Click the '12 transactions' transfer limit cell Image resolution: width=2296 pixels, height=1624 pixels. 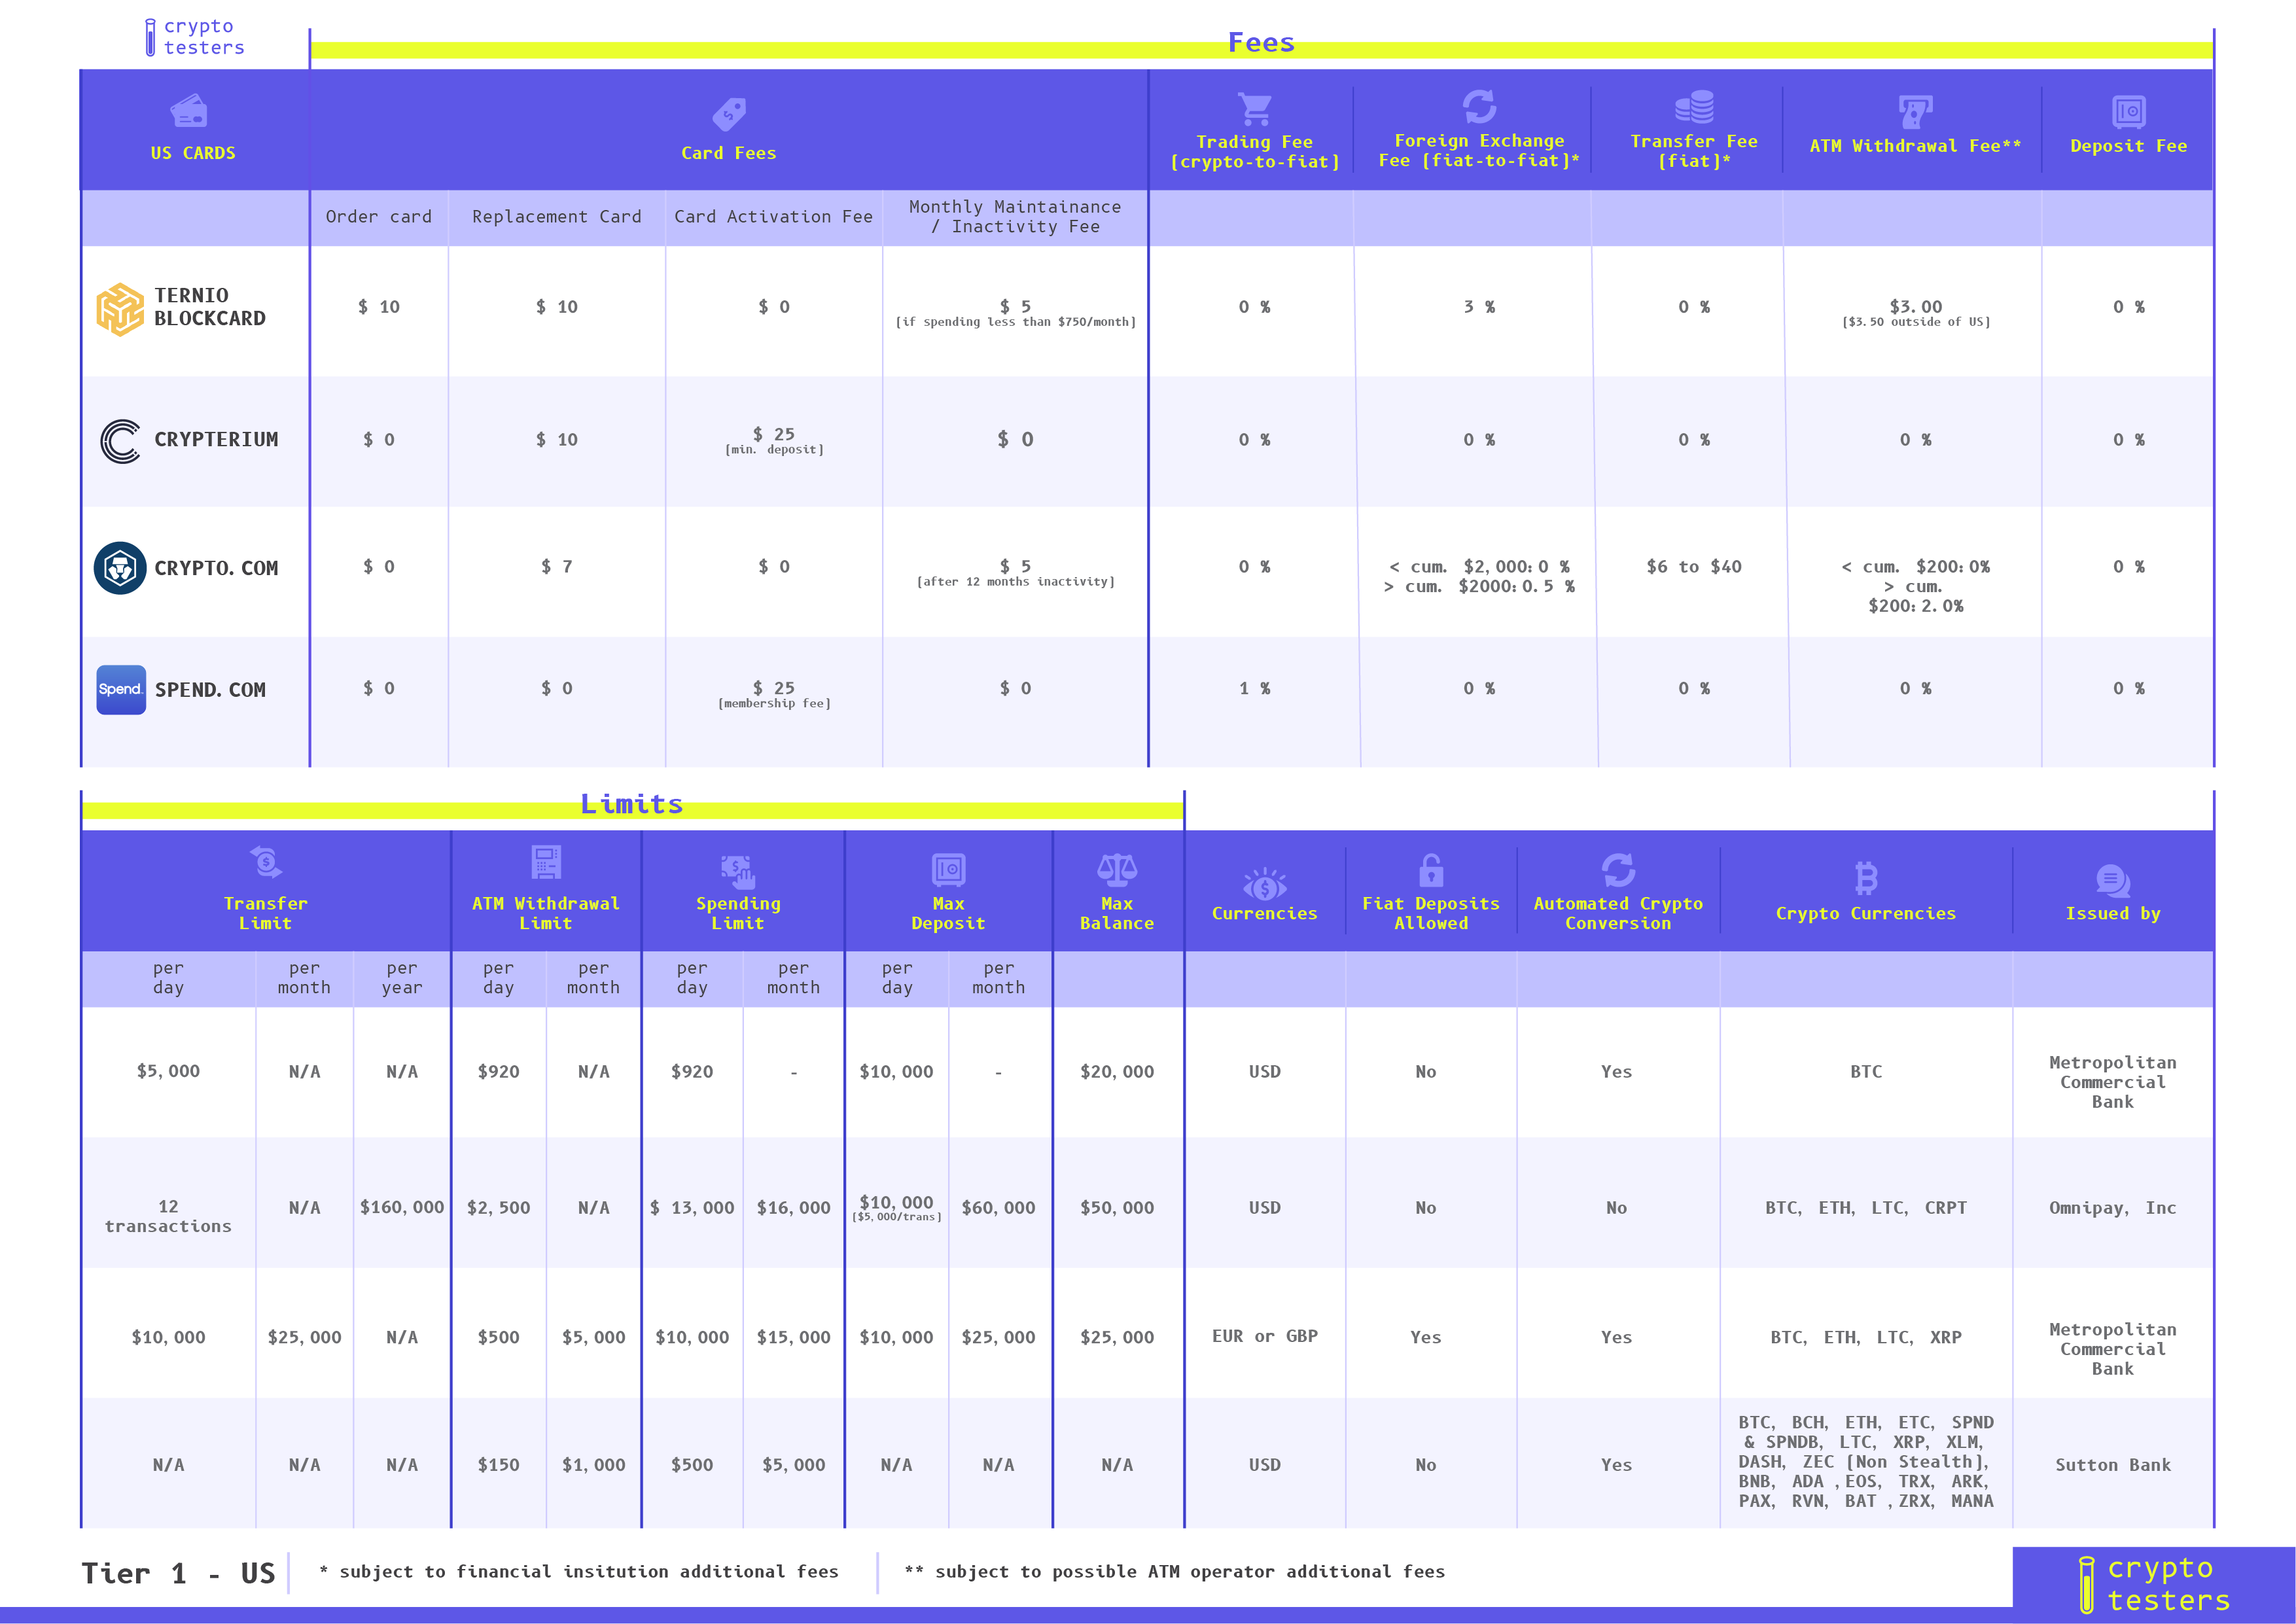point(168,1217)
